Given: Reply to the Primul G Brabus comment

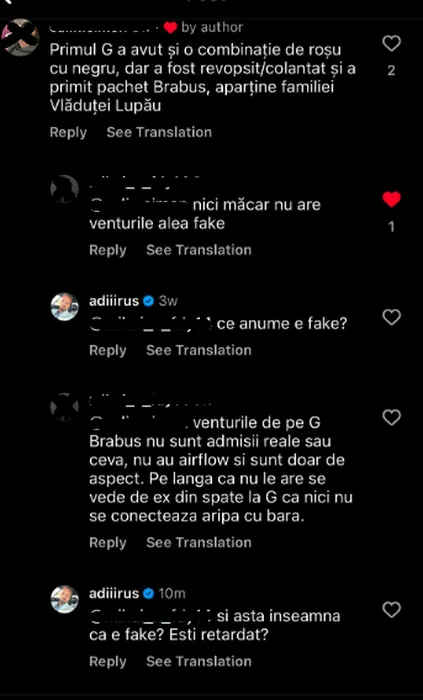Looking at the screenshot, I should (x=68, y=133).
